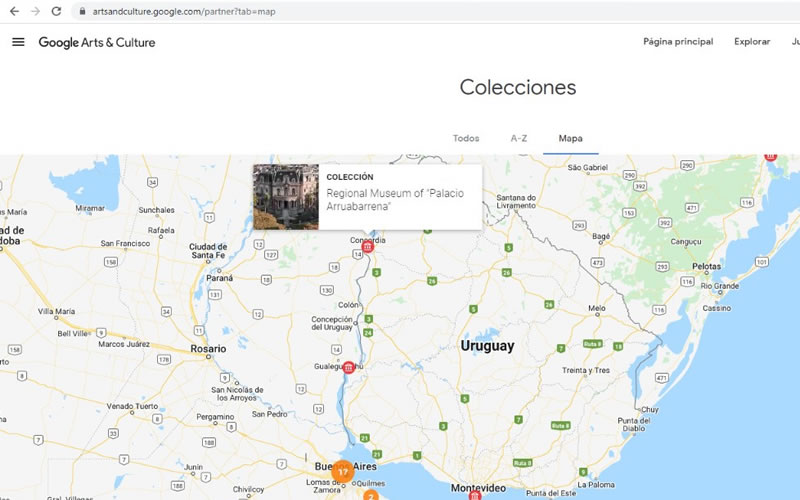Click the Concepción del Uruguay label
800x500 pixels.
pyautogui.click(x=332, y=323)
